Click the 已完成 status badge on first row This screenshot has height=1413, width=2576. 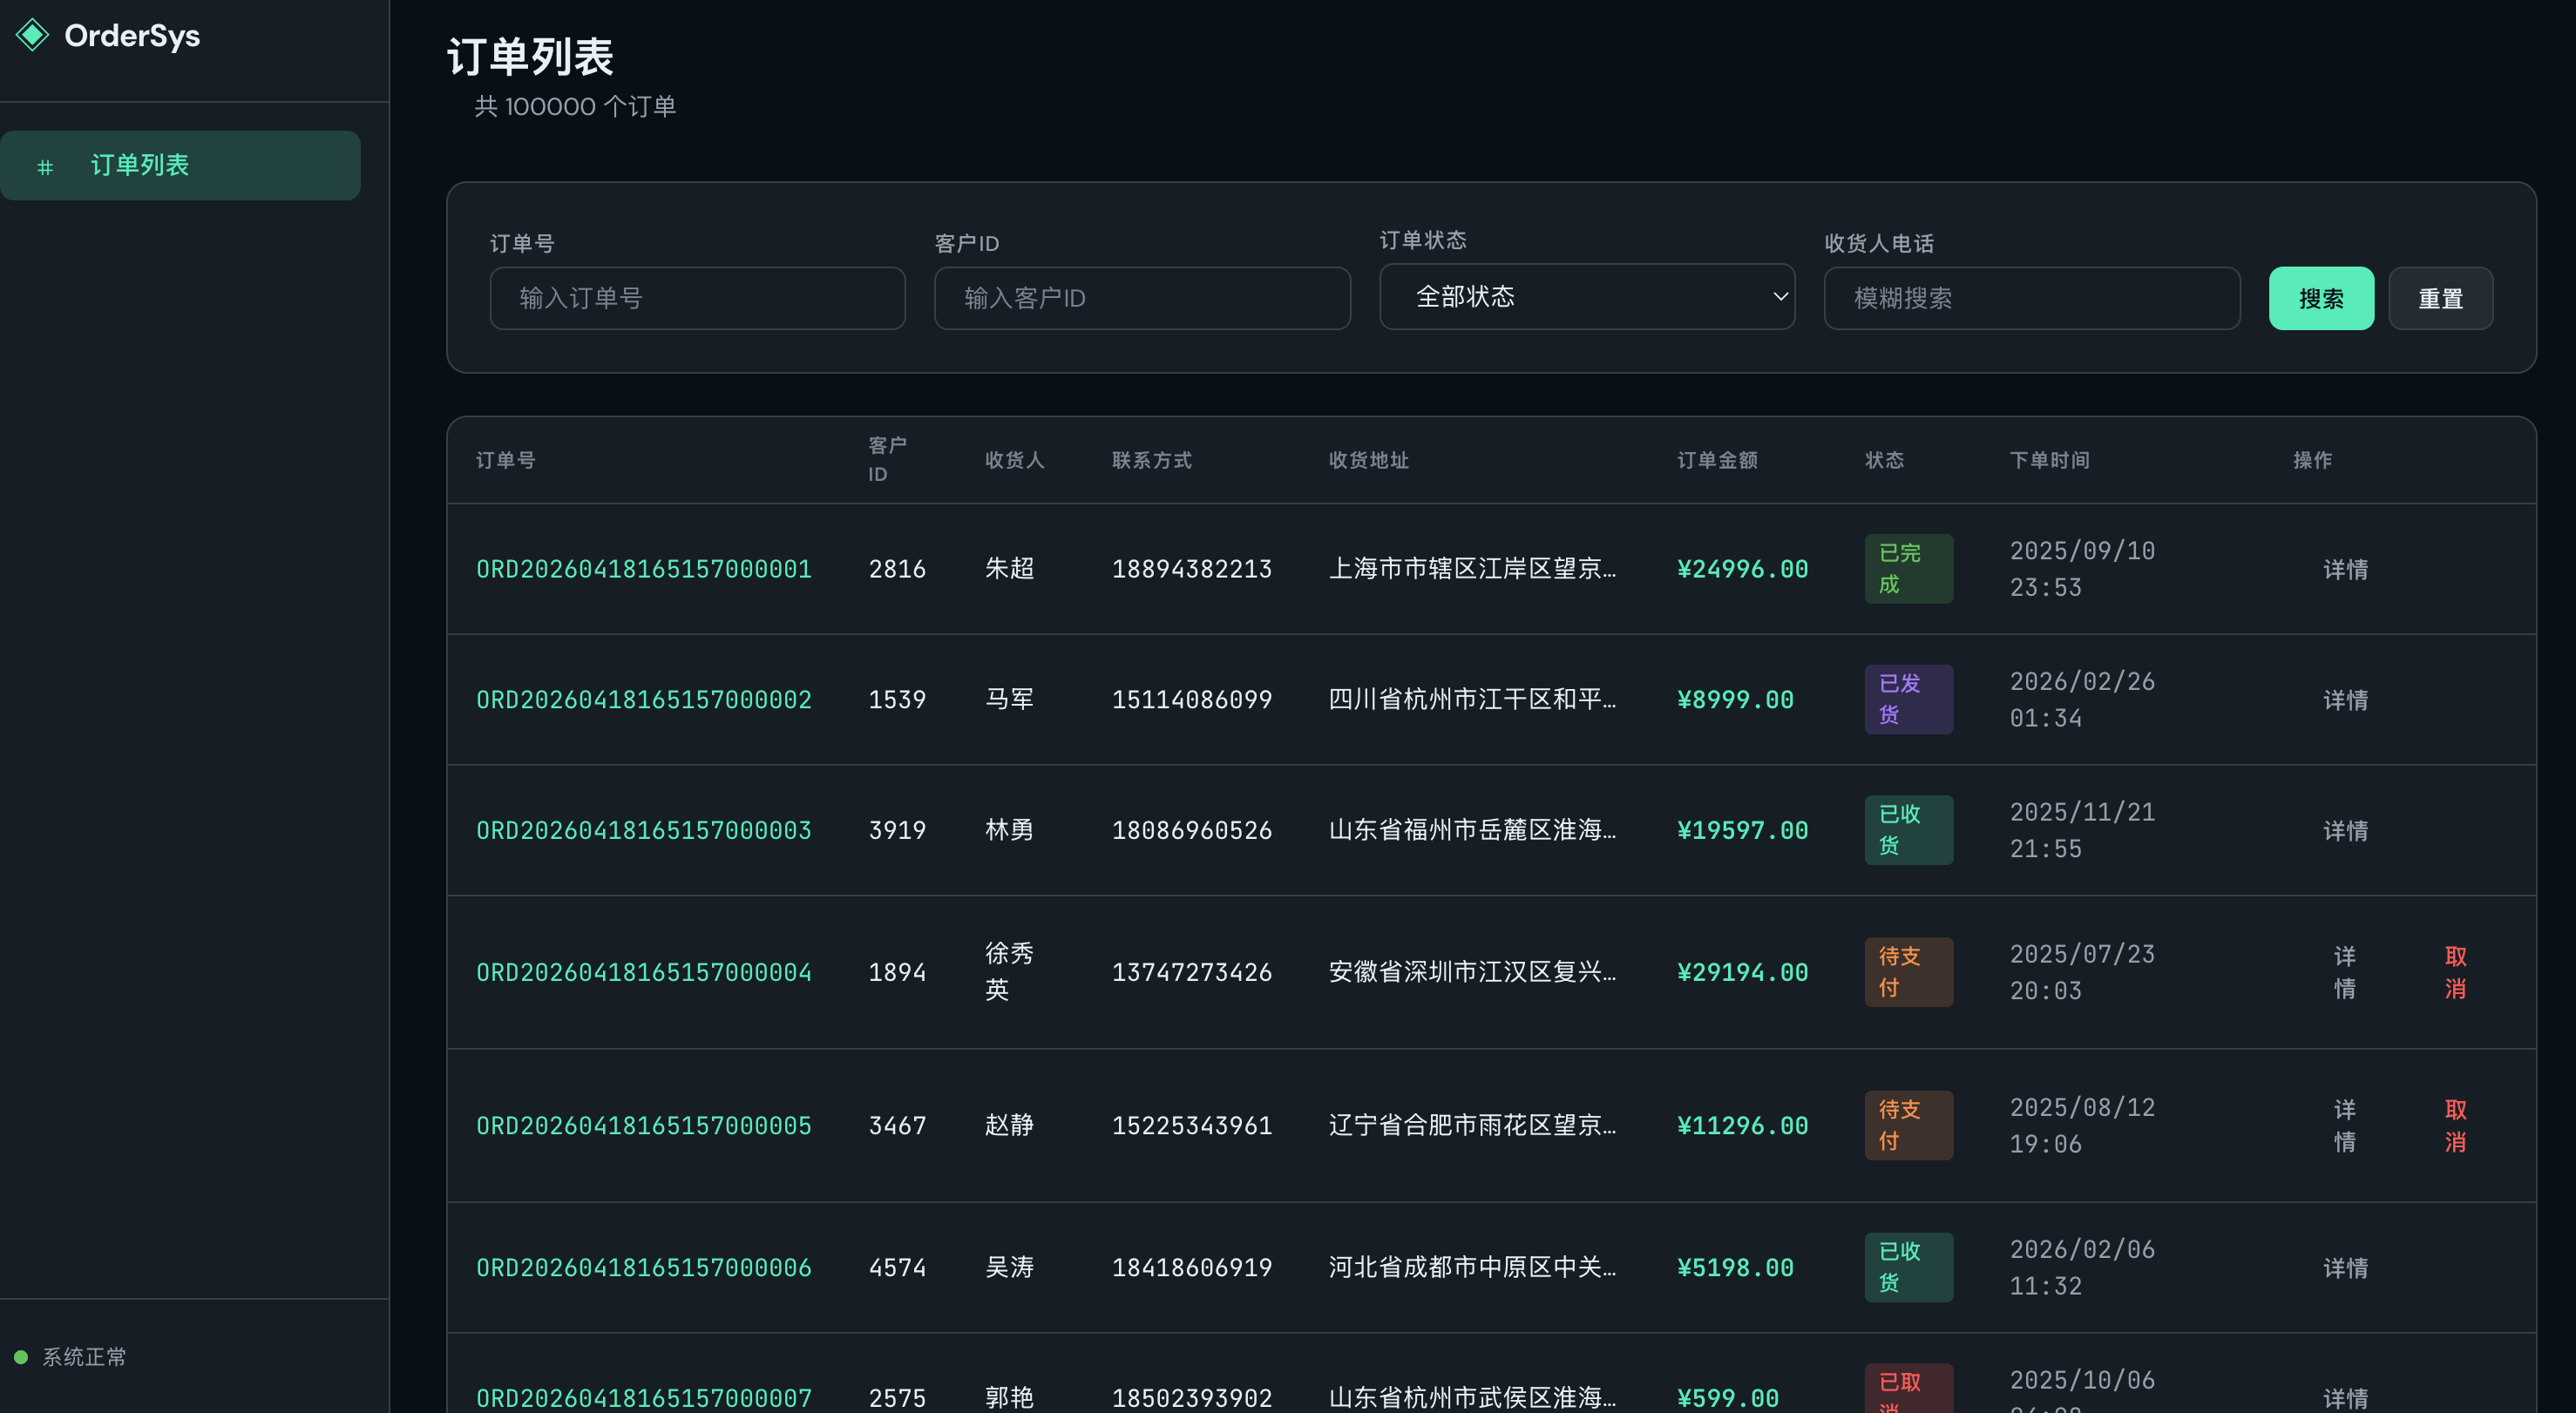(x=1907, y=569)
